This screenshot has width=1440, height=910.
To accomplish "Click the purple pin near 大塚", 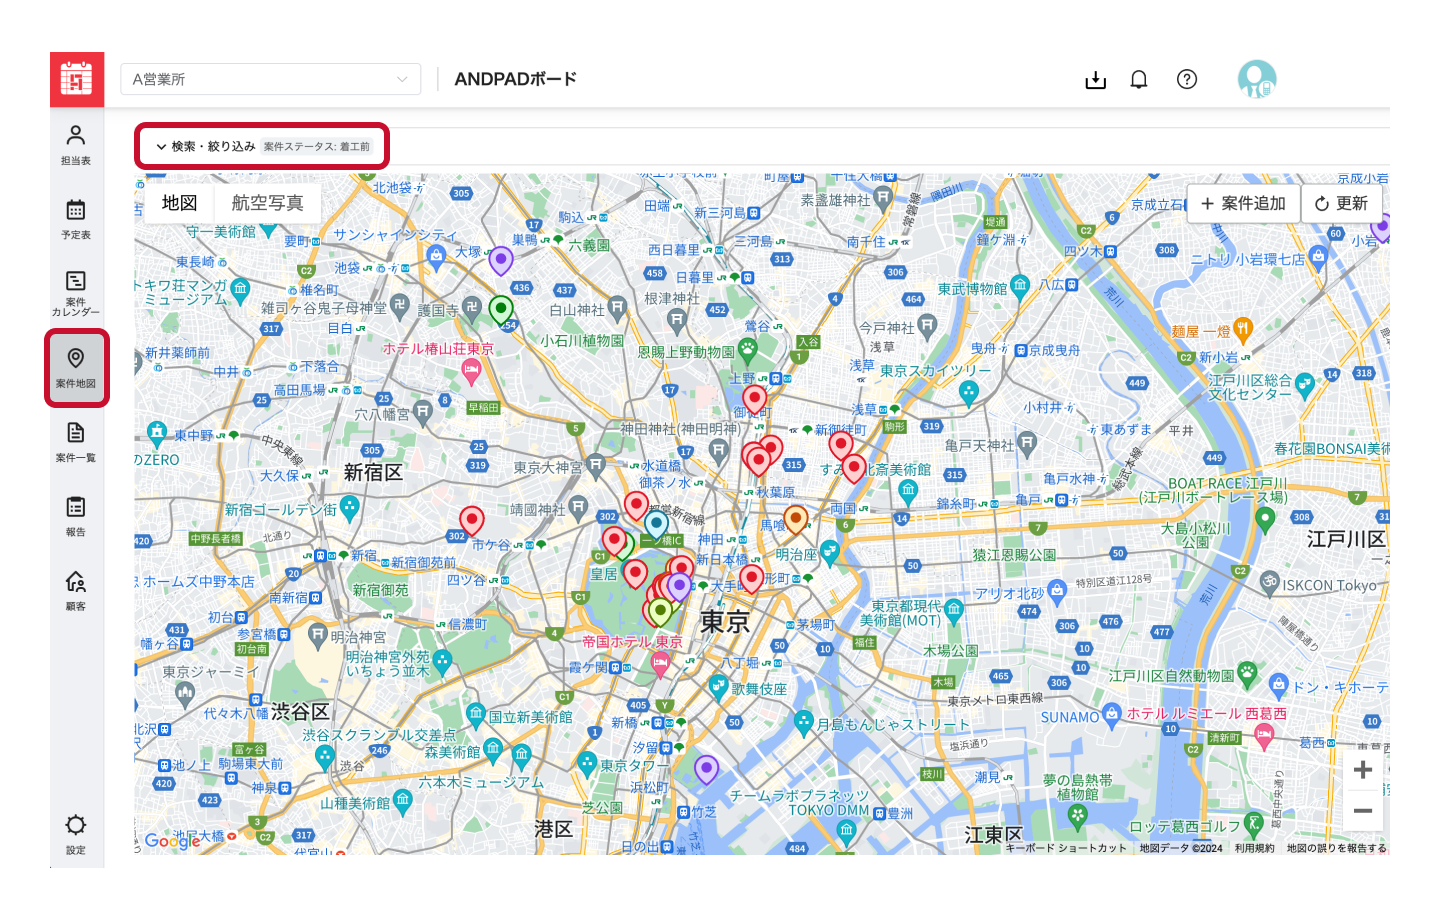I will click(x=501, y=261).
